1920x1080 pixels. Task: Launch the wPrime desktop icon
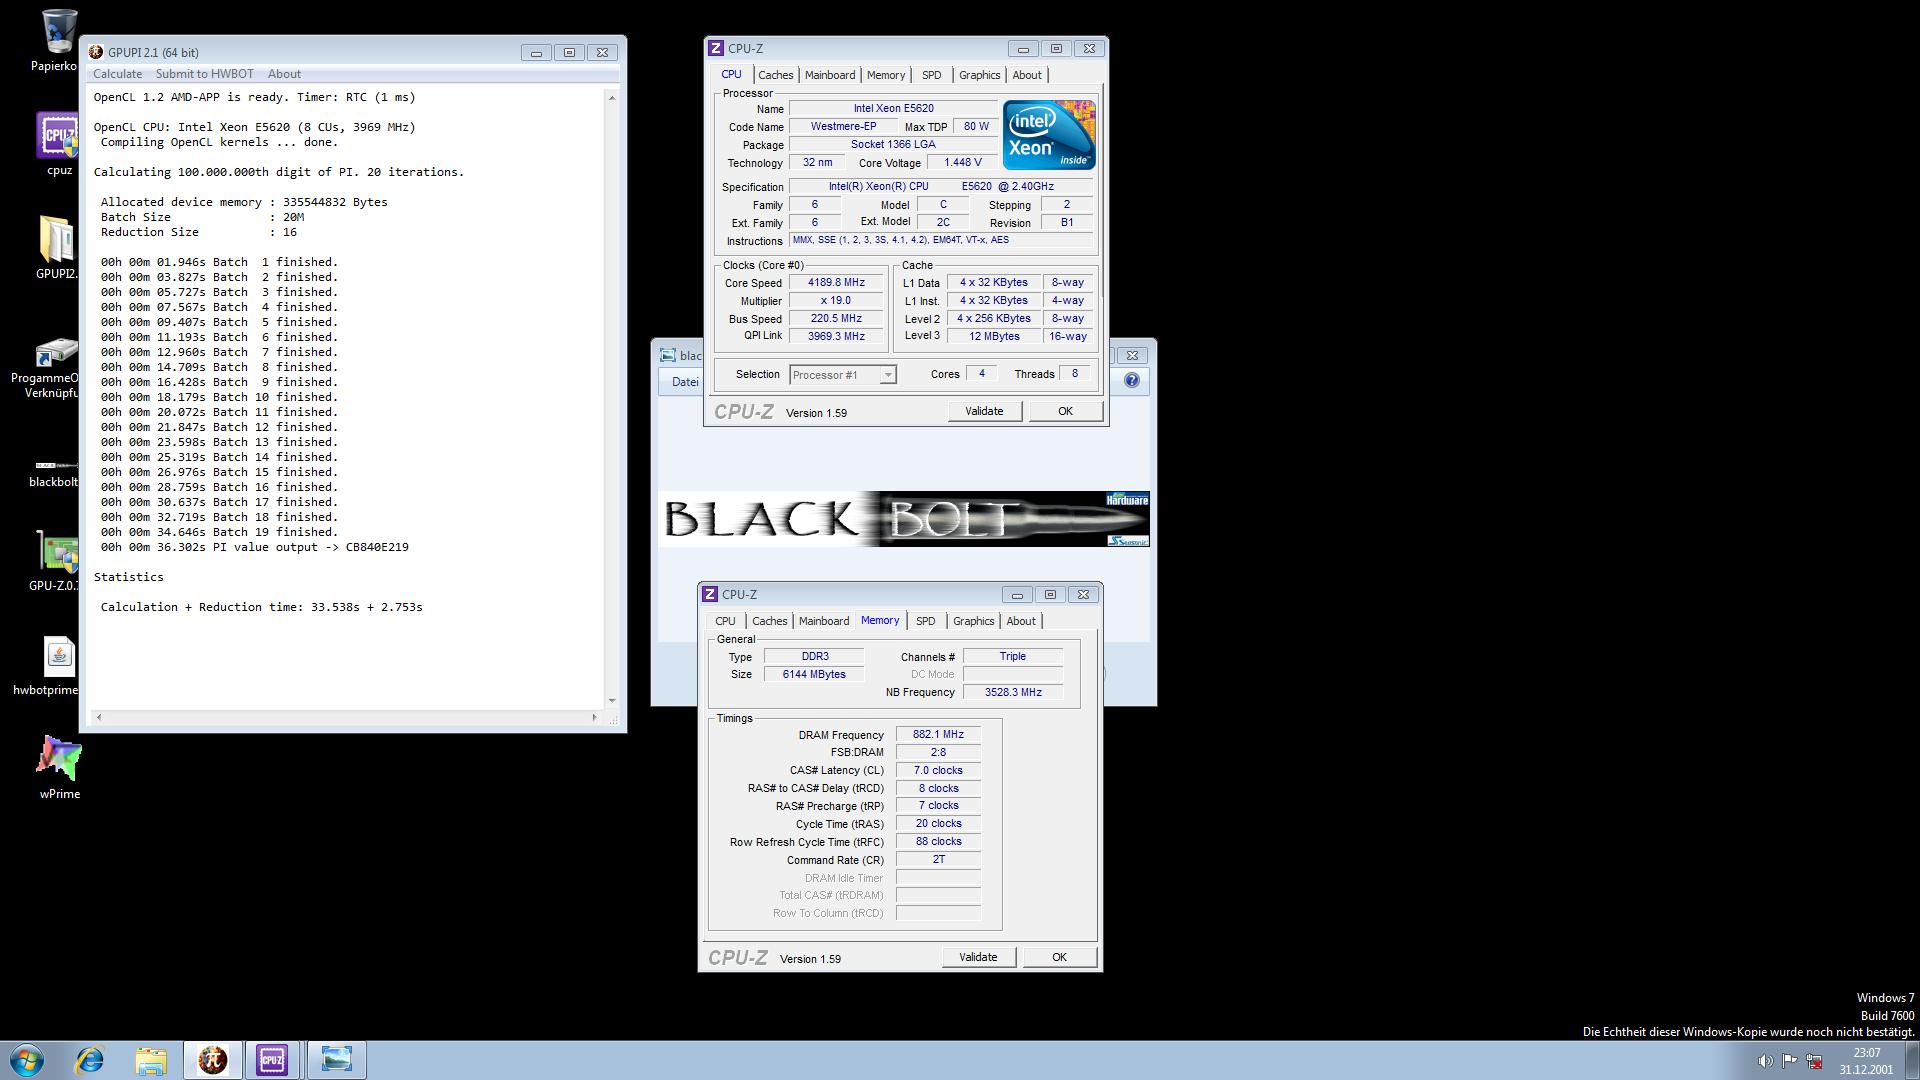pyautogui.click(x=59, y=759)
